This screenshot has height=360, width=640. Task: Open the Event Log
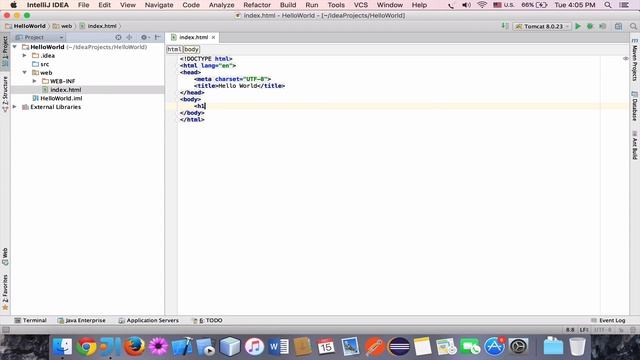pos(608,320)
